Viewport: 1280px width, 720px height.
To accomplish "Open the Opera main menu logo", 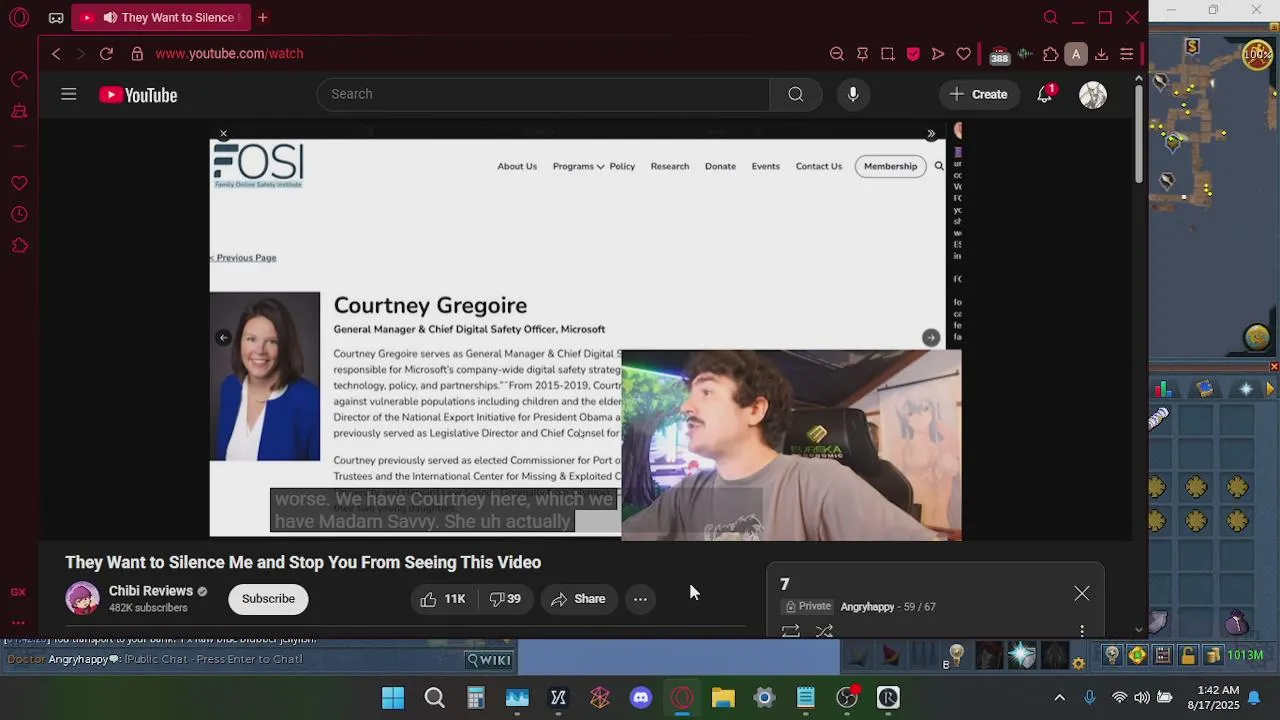I will (19, 17).
